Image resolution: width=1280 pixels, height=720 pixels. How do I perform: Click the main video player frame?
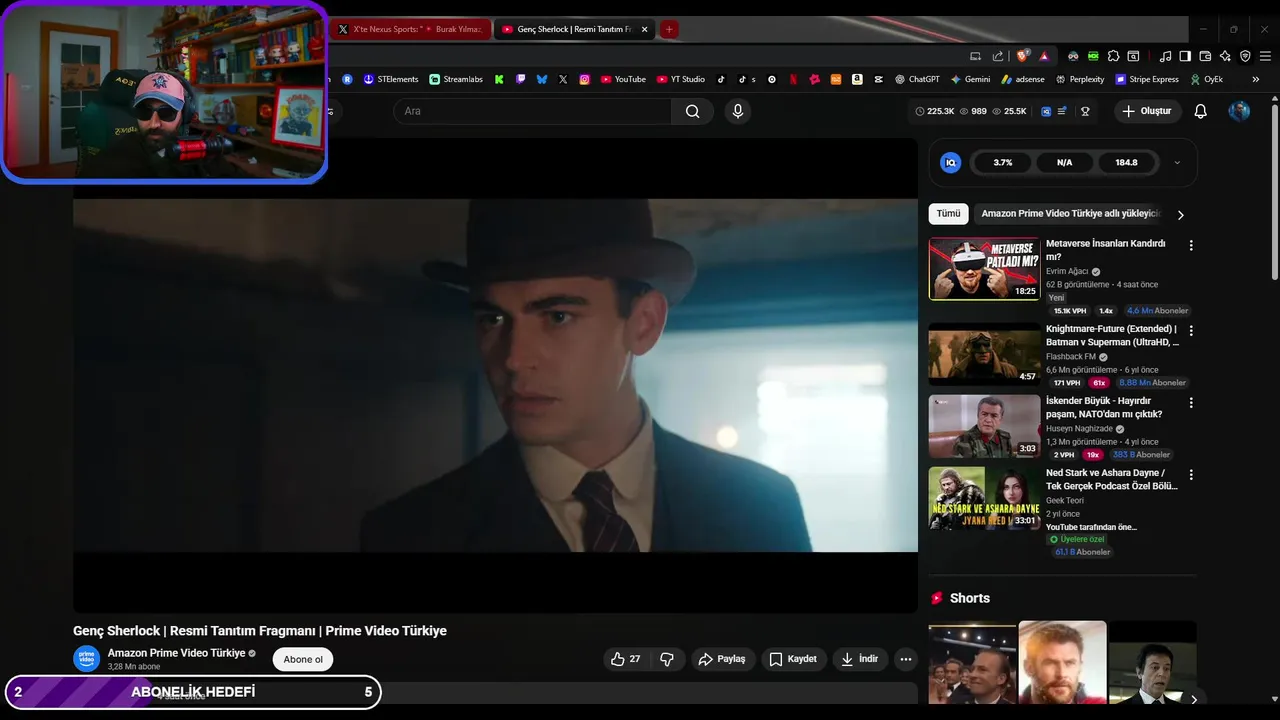point(495,375)
